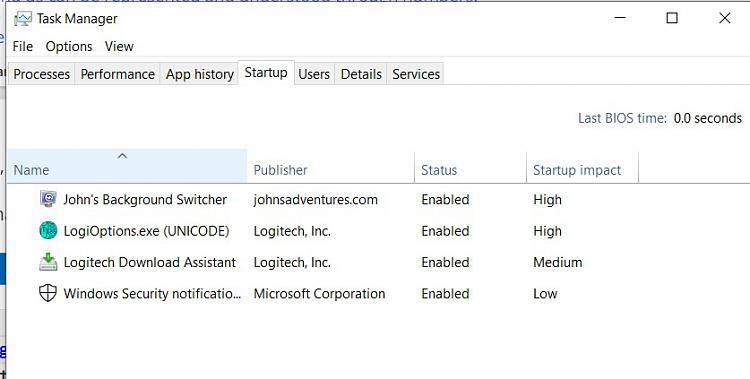Click the Medium startup impact value
This screenshot has height=379, width=750.
click(558, 262)
